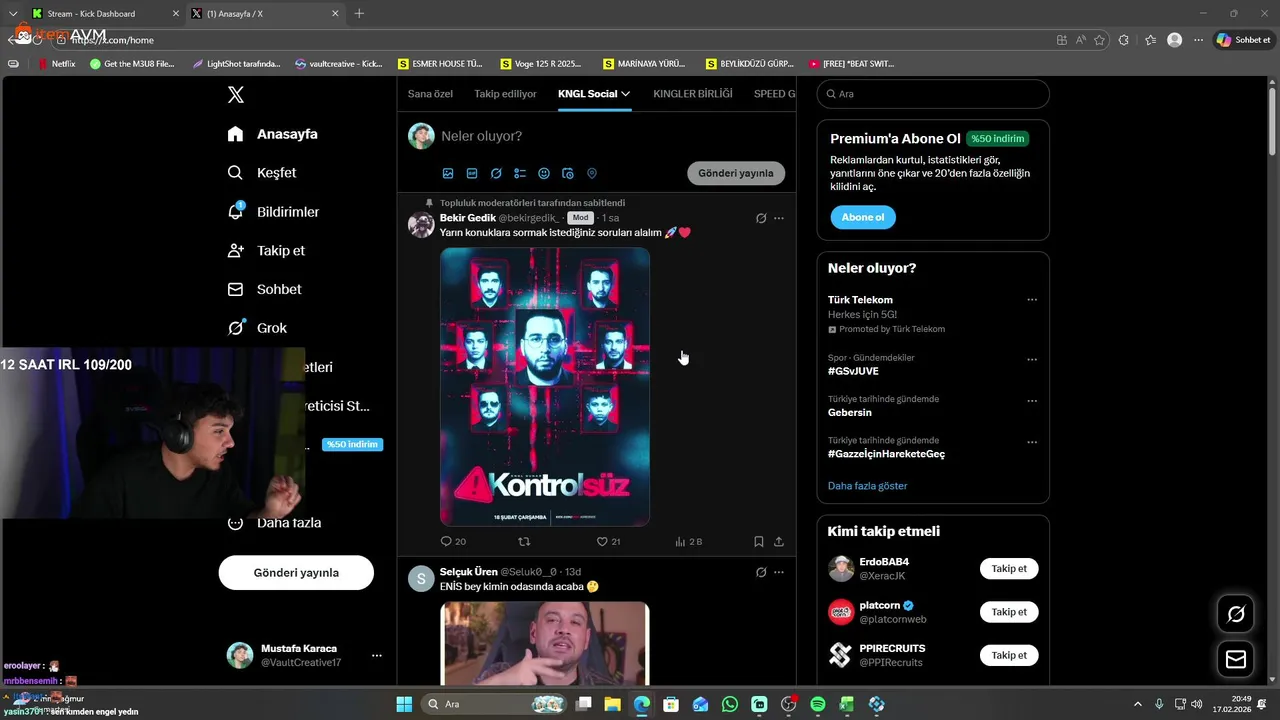Open Bildirimler notifications
1280x720 pixels.
[x=274, y=212]
